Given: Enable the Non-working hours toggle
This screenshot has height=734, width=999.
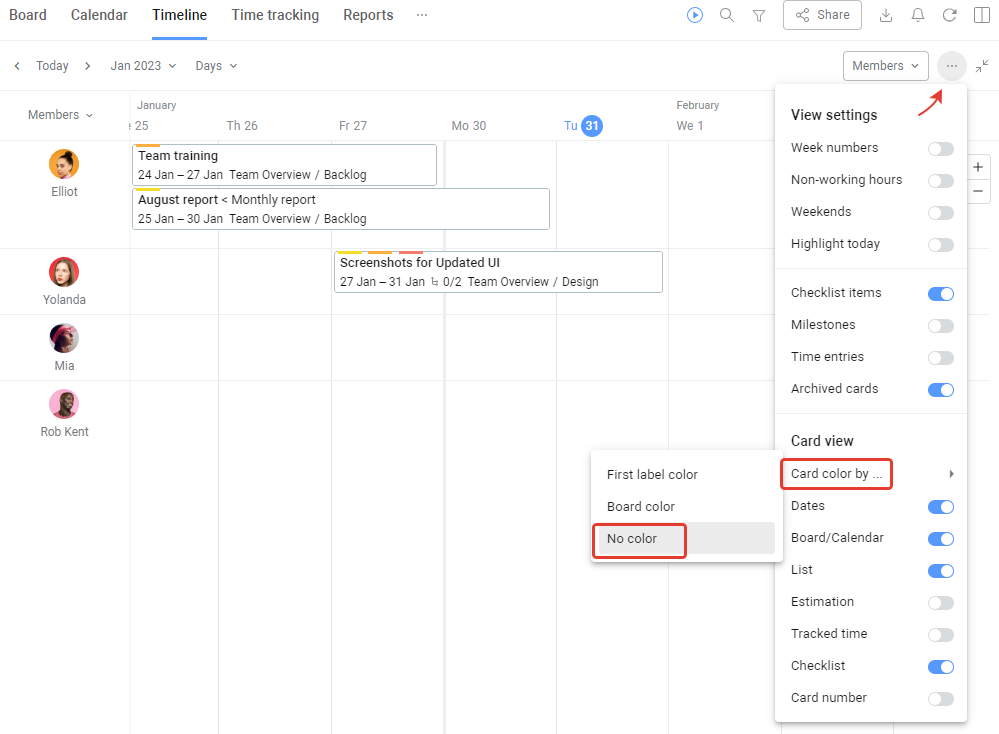Looking at the screenshot, I should coord(940,180).
